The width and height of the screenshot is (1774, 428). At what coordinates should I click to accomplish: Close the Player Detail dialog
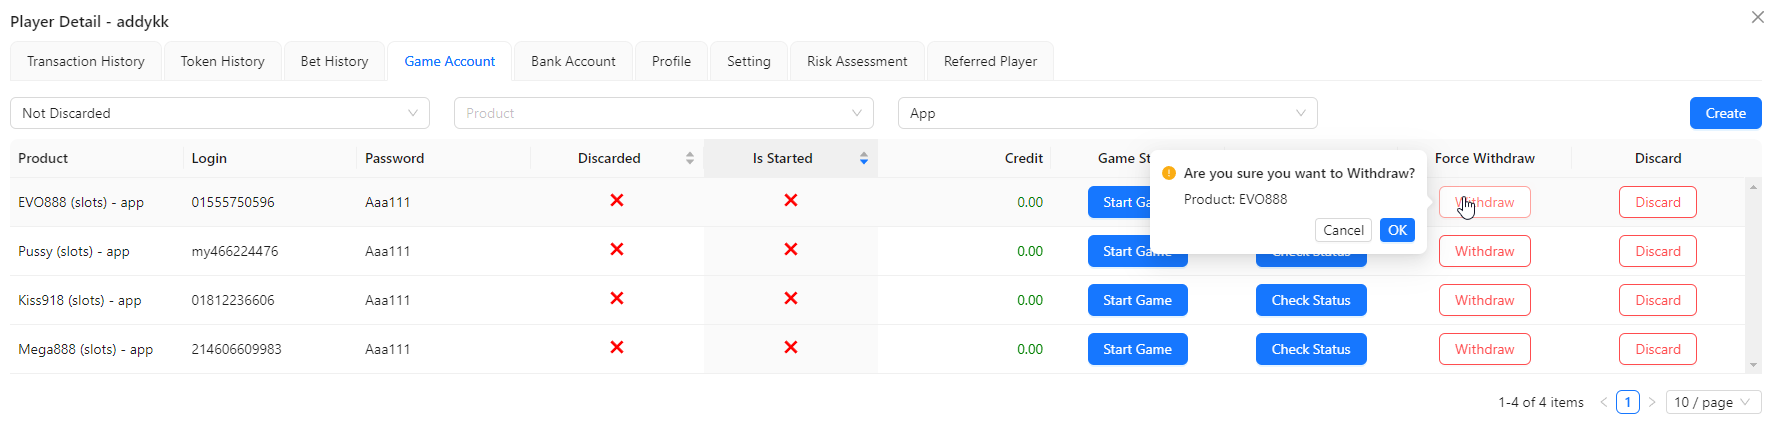(x=1757, y=17)
